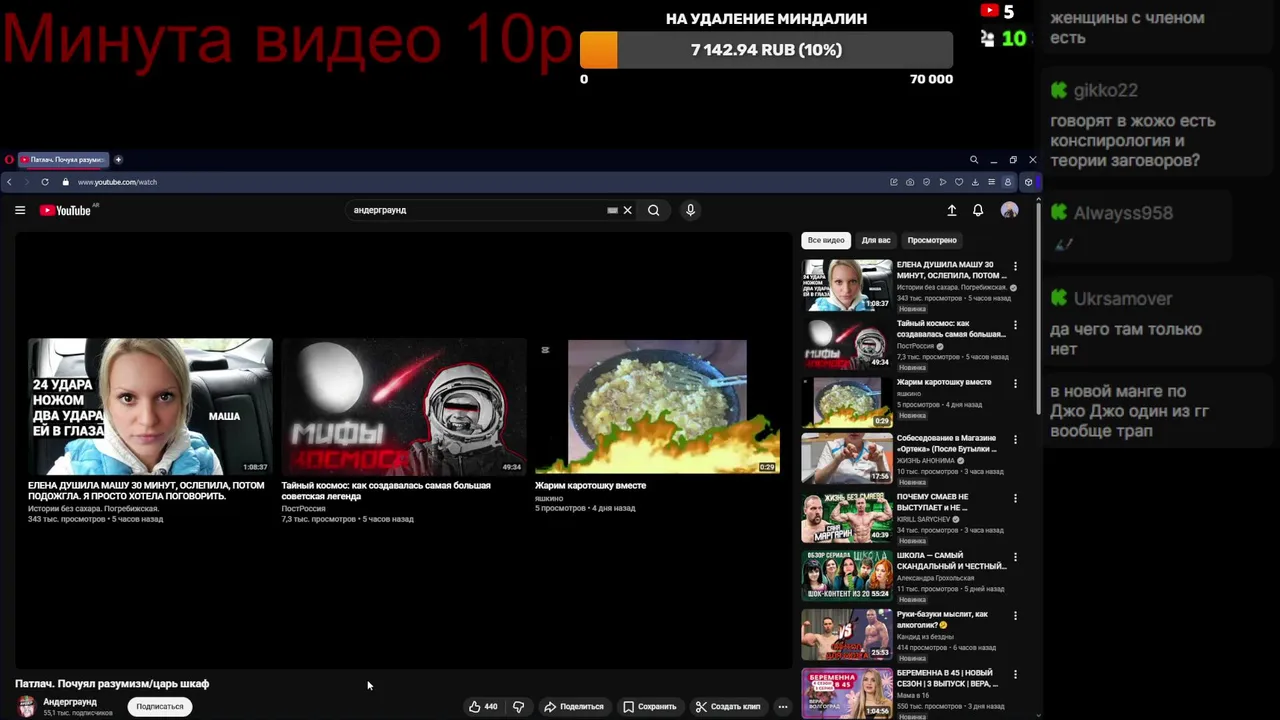Click the site lock security icon

66,182
